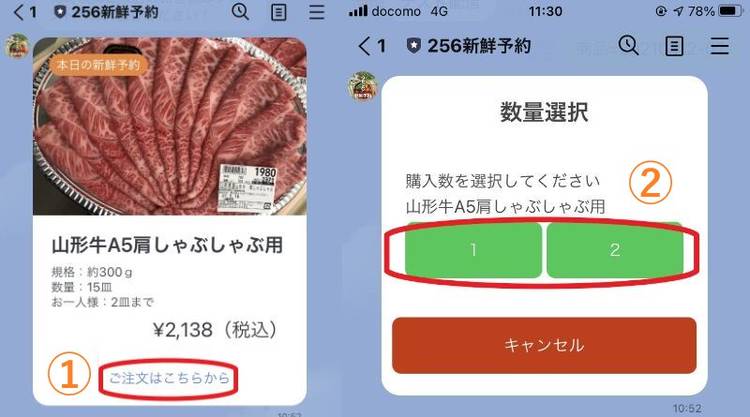Select quantity 2 green button
Screen dimensions: 750x417
[615, 250]
